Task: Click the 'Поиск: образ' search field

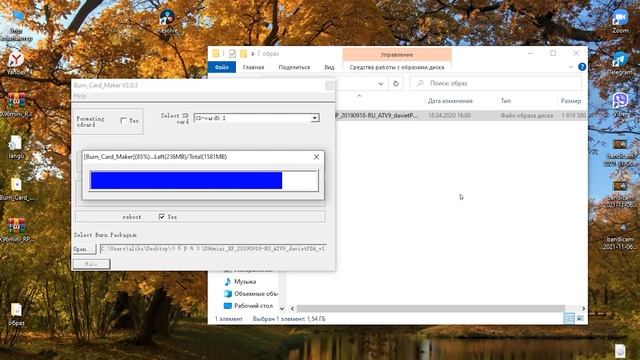Action: point(496,83)
